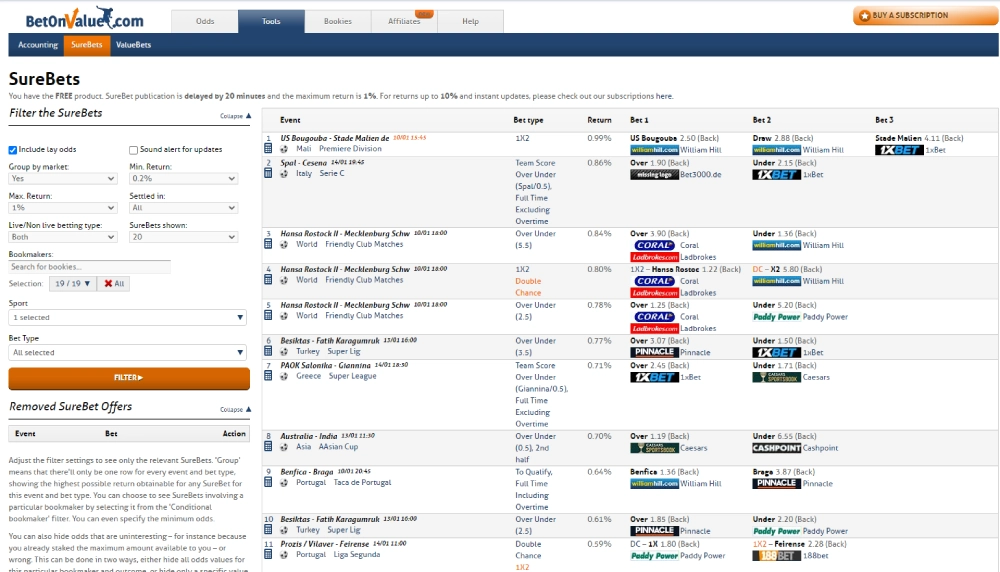This screenshot has width=1000, height=572.
Task: Click William Hill logo under US Bougouba 2.50
Action: (x=654, y=150)
